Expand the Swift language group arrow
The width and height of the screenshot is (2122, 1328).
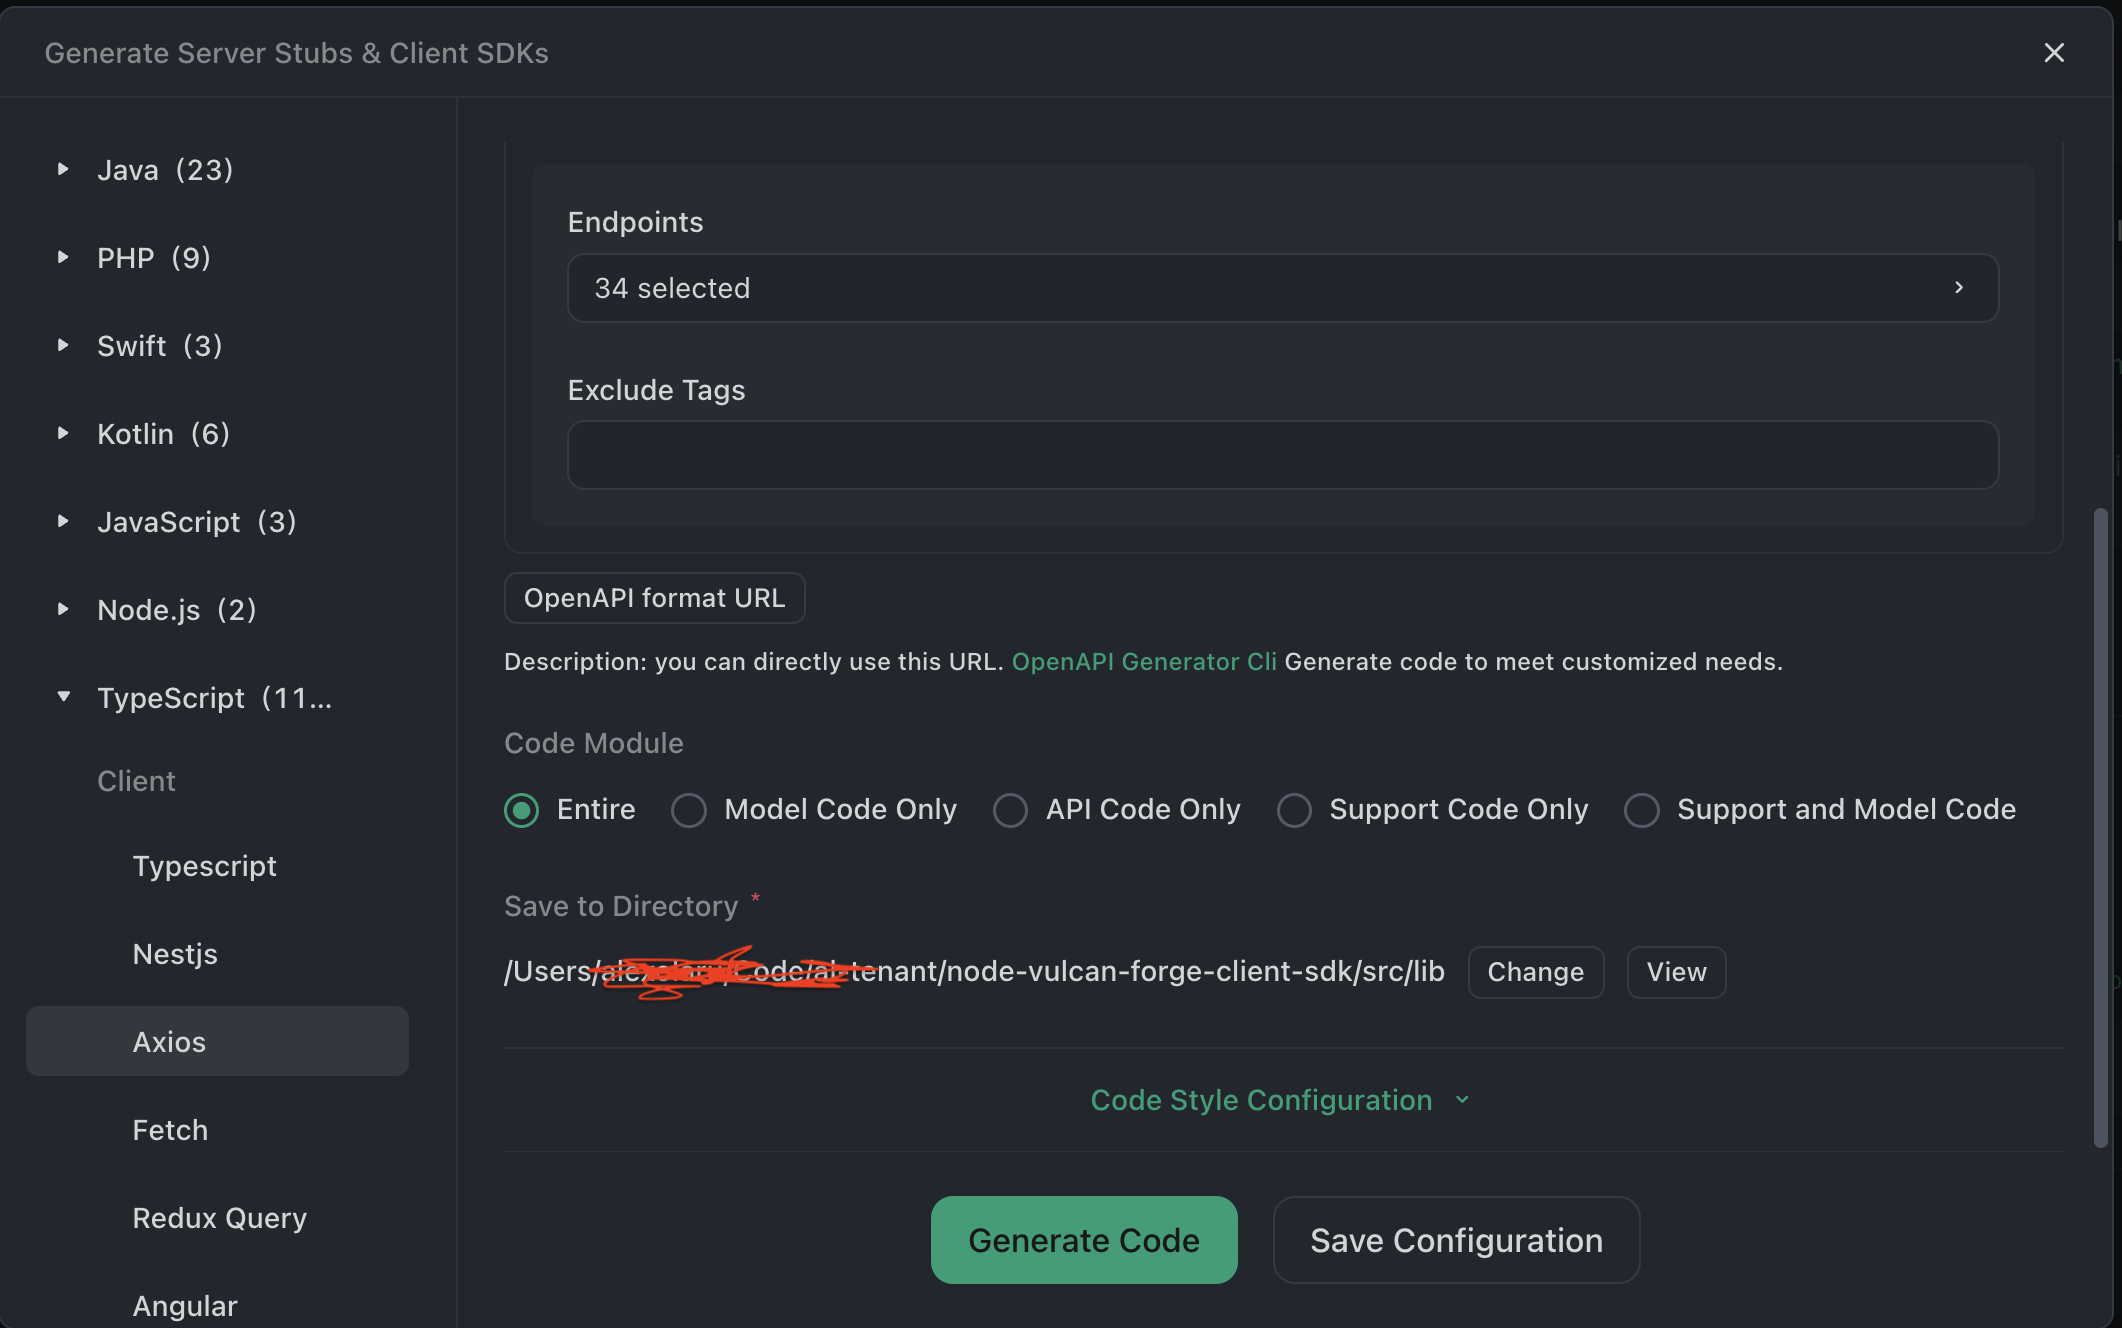(x=63, y=346)
